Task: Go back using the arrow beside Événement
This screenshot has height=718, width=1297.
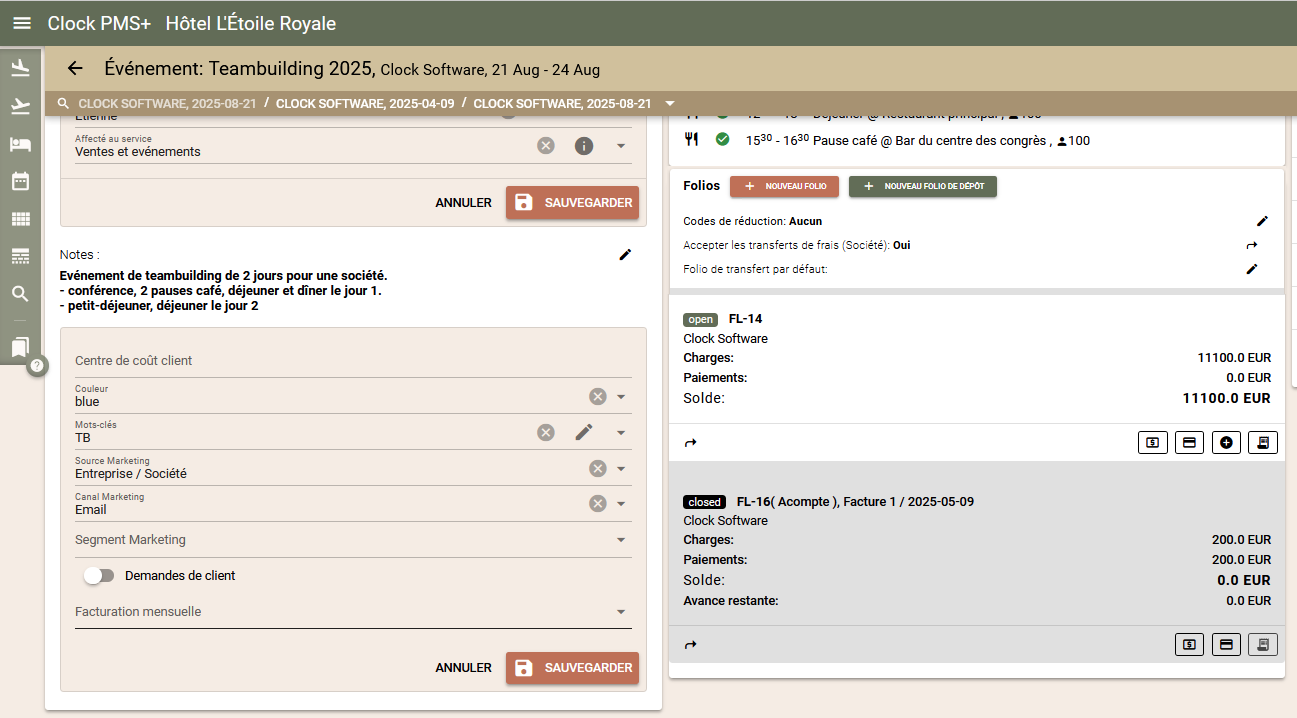Action: [74, 68]
